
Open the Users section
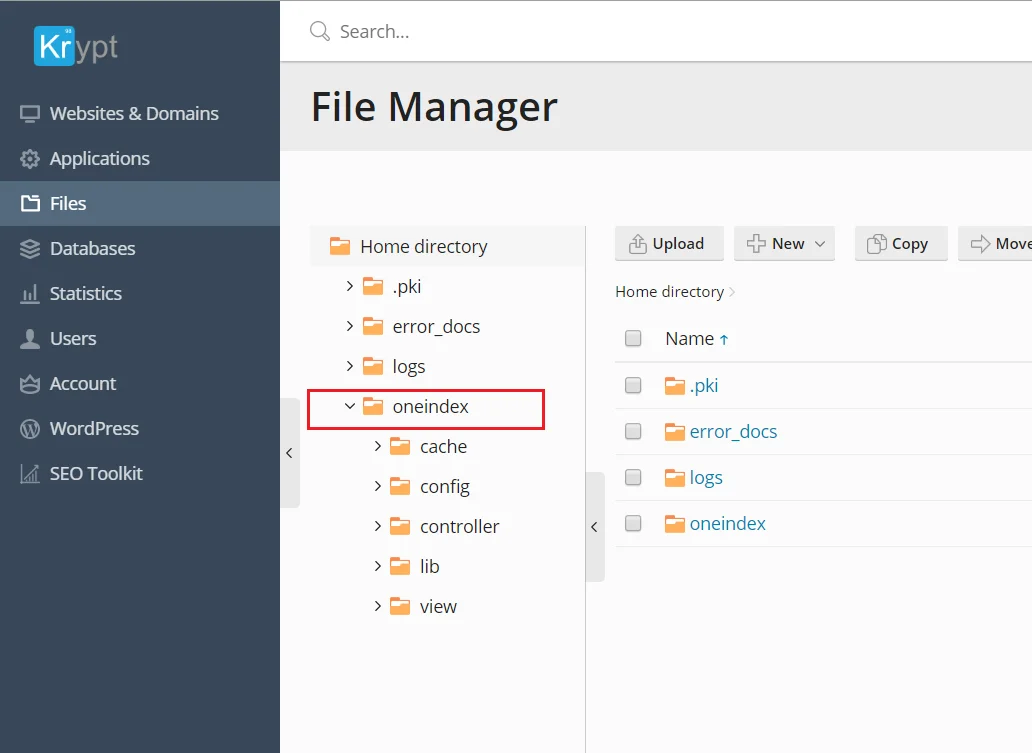[140, 338]
